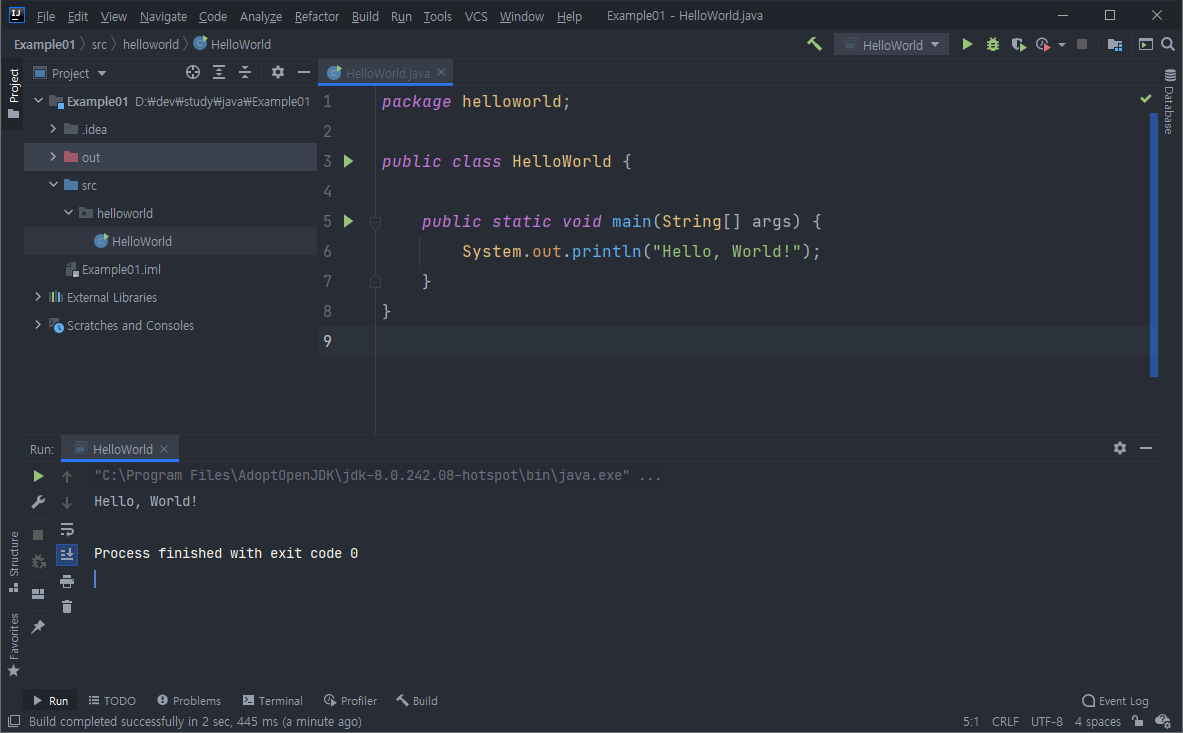
Task: Click the Restore Layout icon in Run panel
Action: 38,593
